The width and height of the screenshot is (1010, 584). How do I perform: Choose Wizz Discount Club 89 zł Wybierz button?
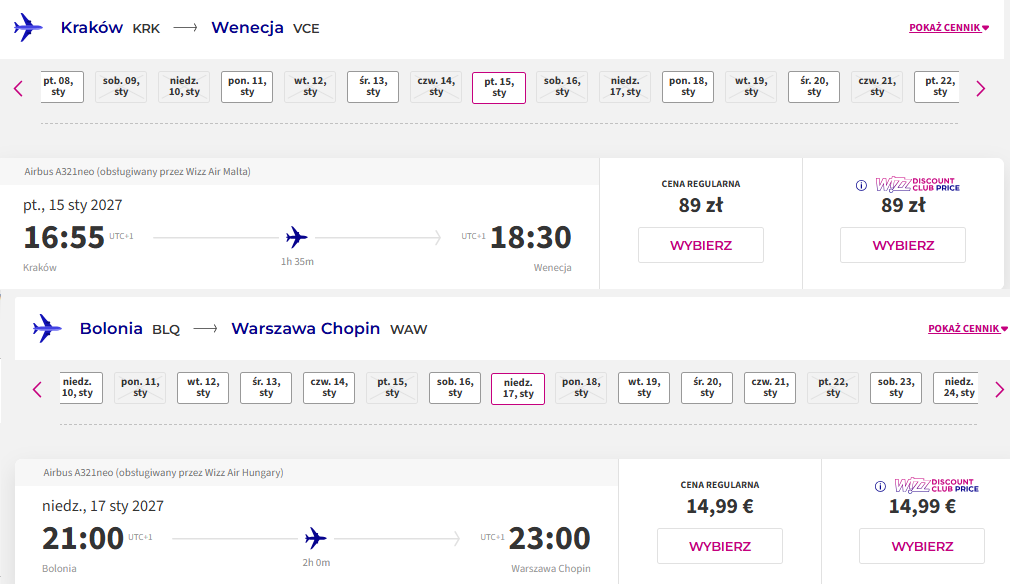[903, 245]
